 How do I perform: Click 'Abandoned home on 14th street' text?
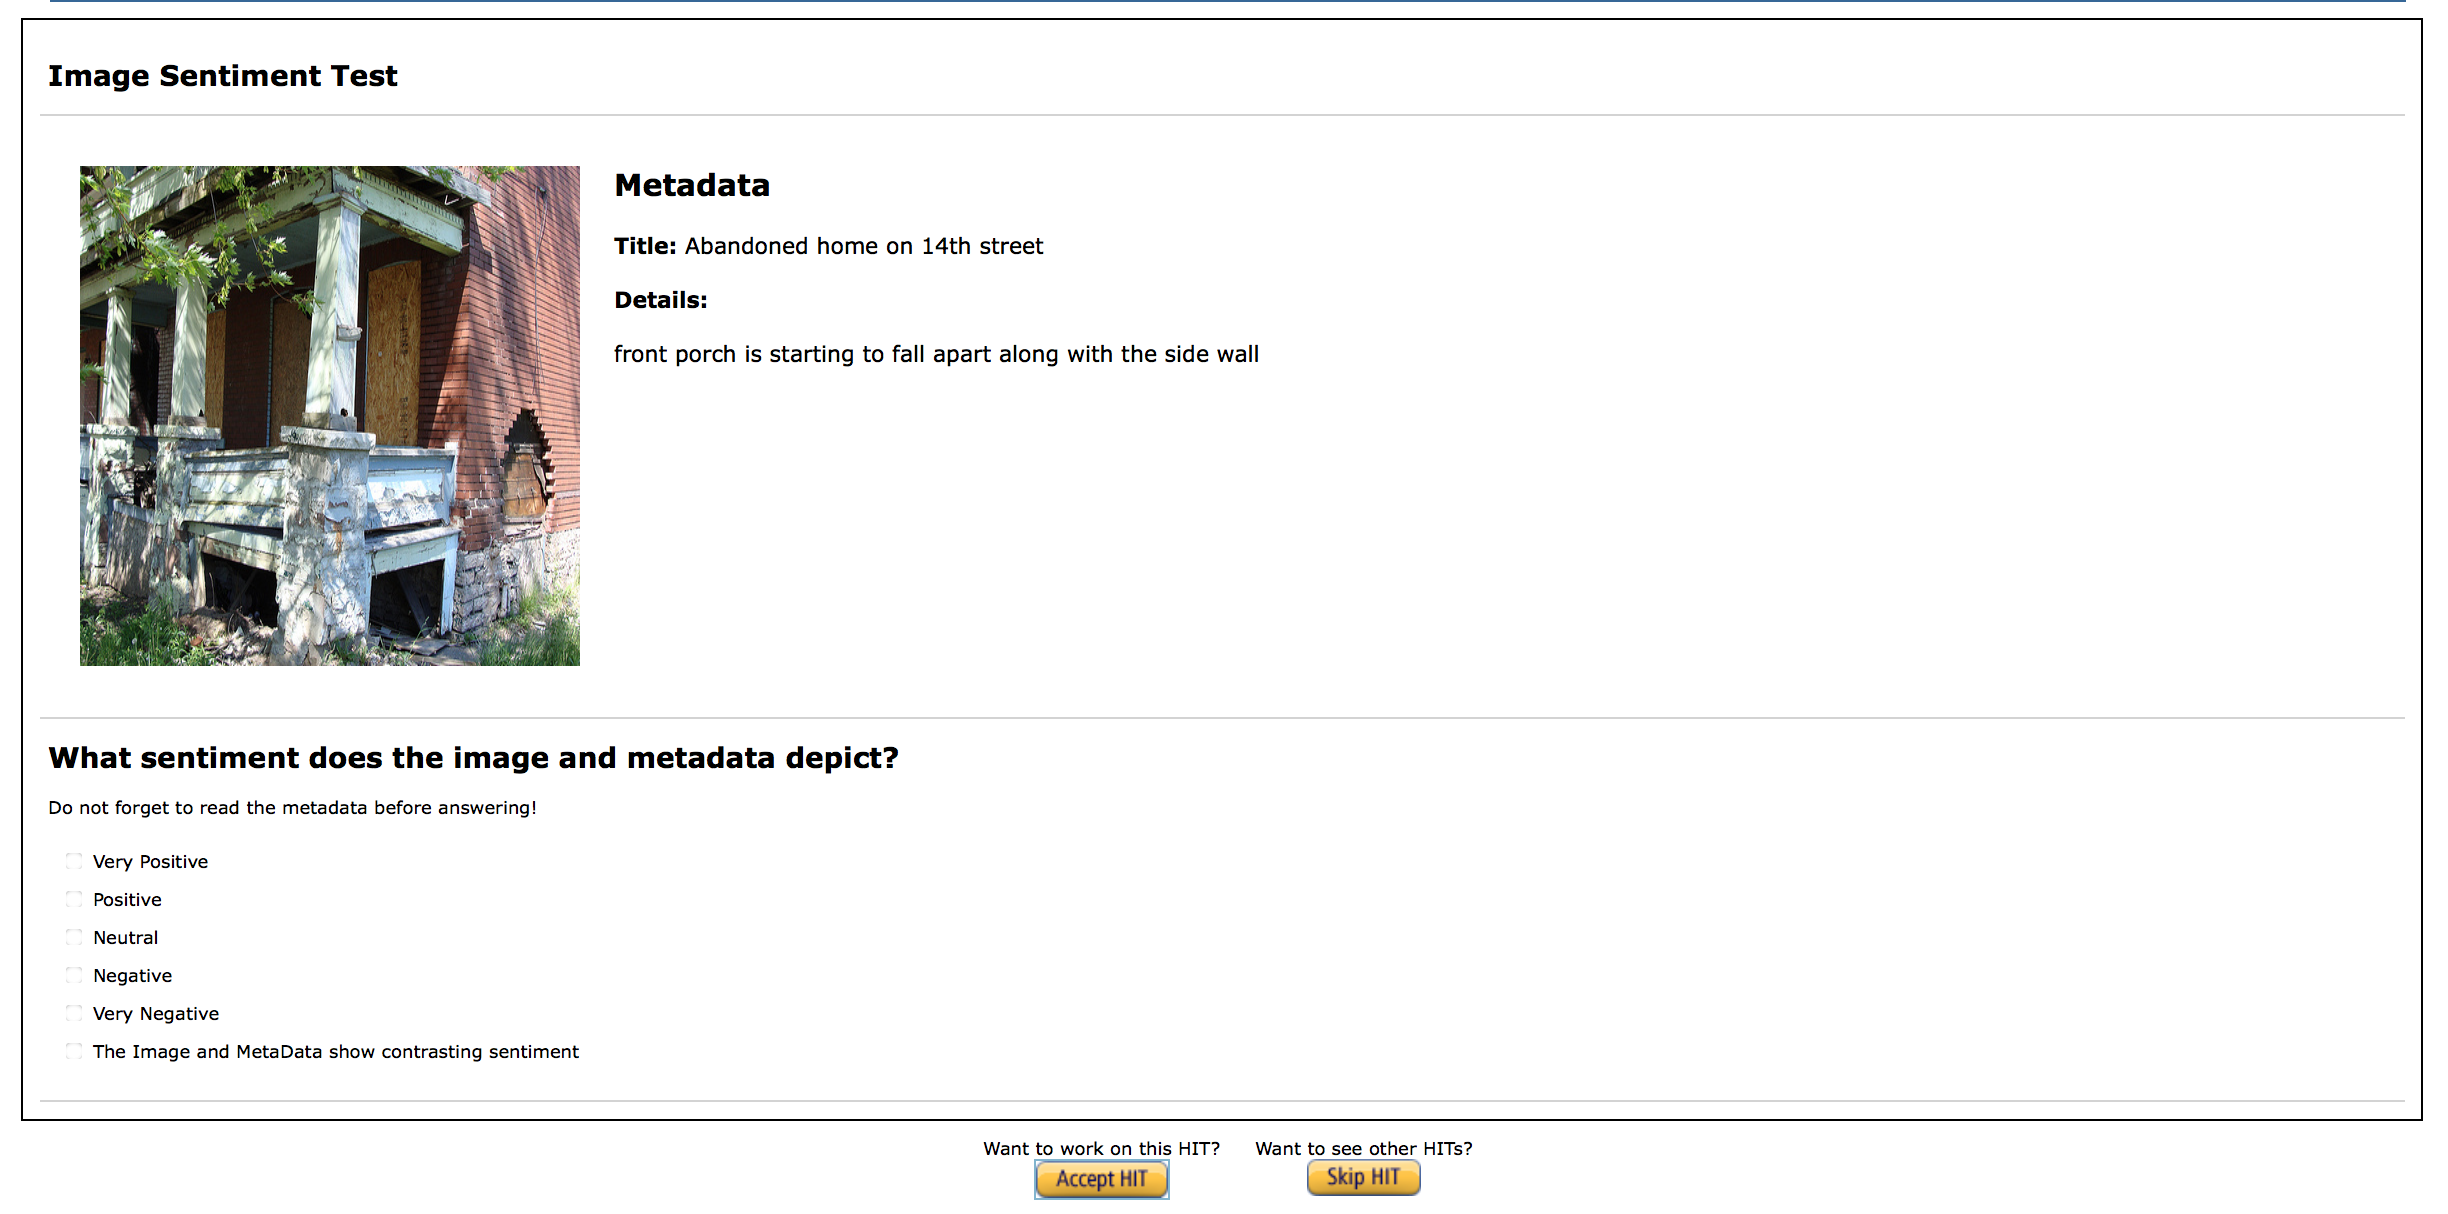[863, 246]
